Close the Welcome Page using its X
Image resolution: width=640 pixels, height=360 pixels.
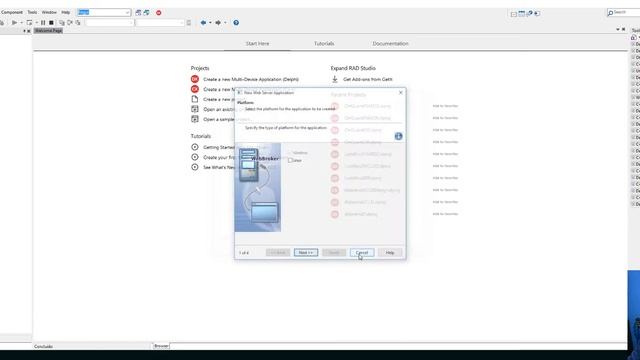coord(623,29)
